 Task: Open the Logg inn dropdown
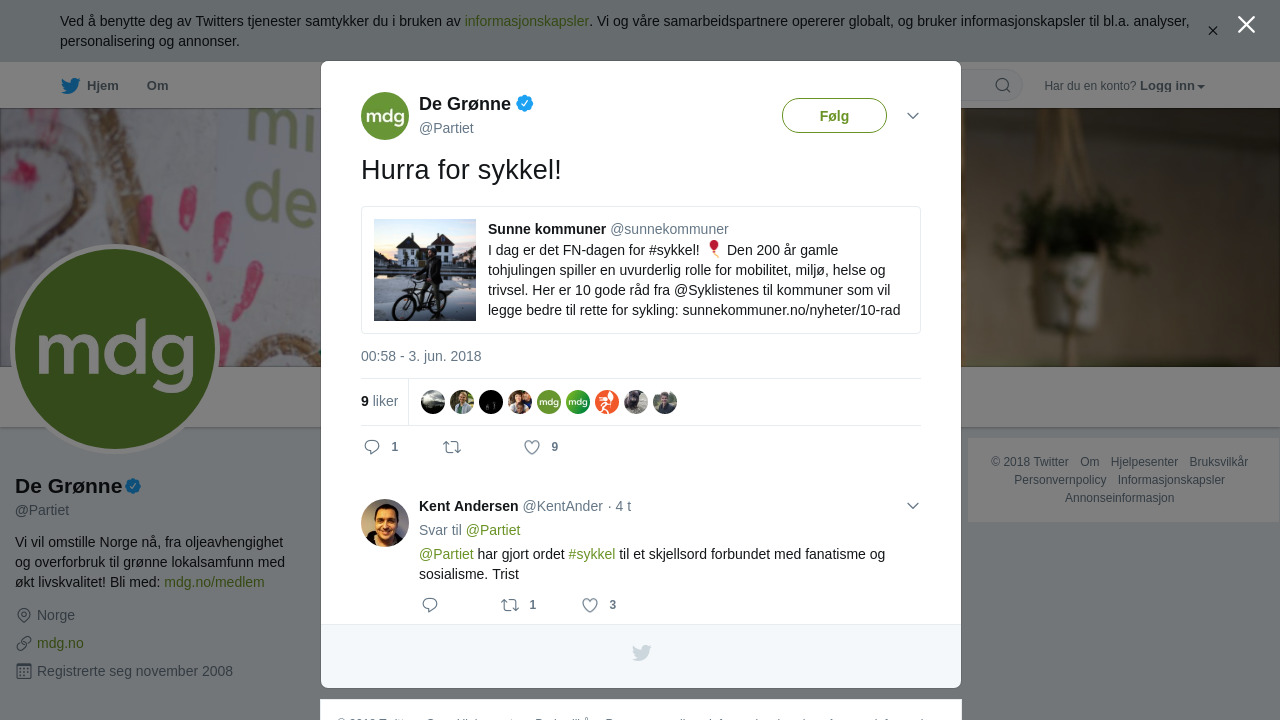(1172, 86)
